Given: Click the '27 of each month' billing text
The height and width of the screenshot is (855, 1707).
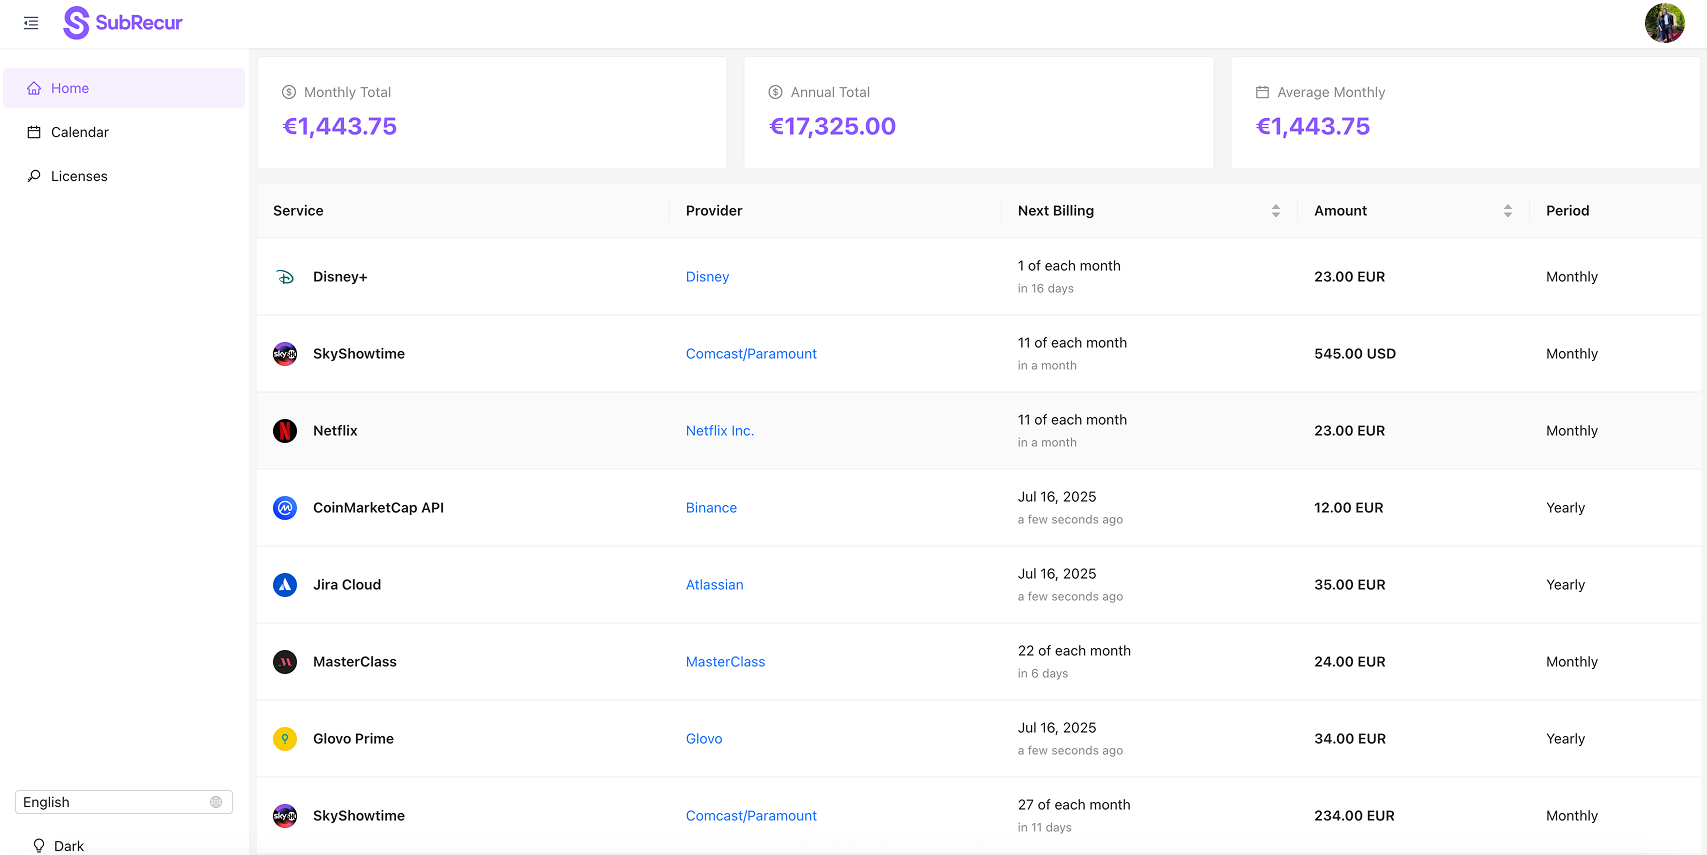Looking at the screenshot, I should [1074, 805].
